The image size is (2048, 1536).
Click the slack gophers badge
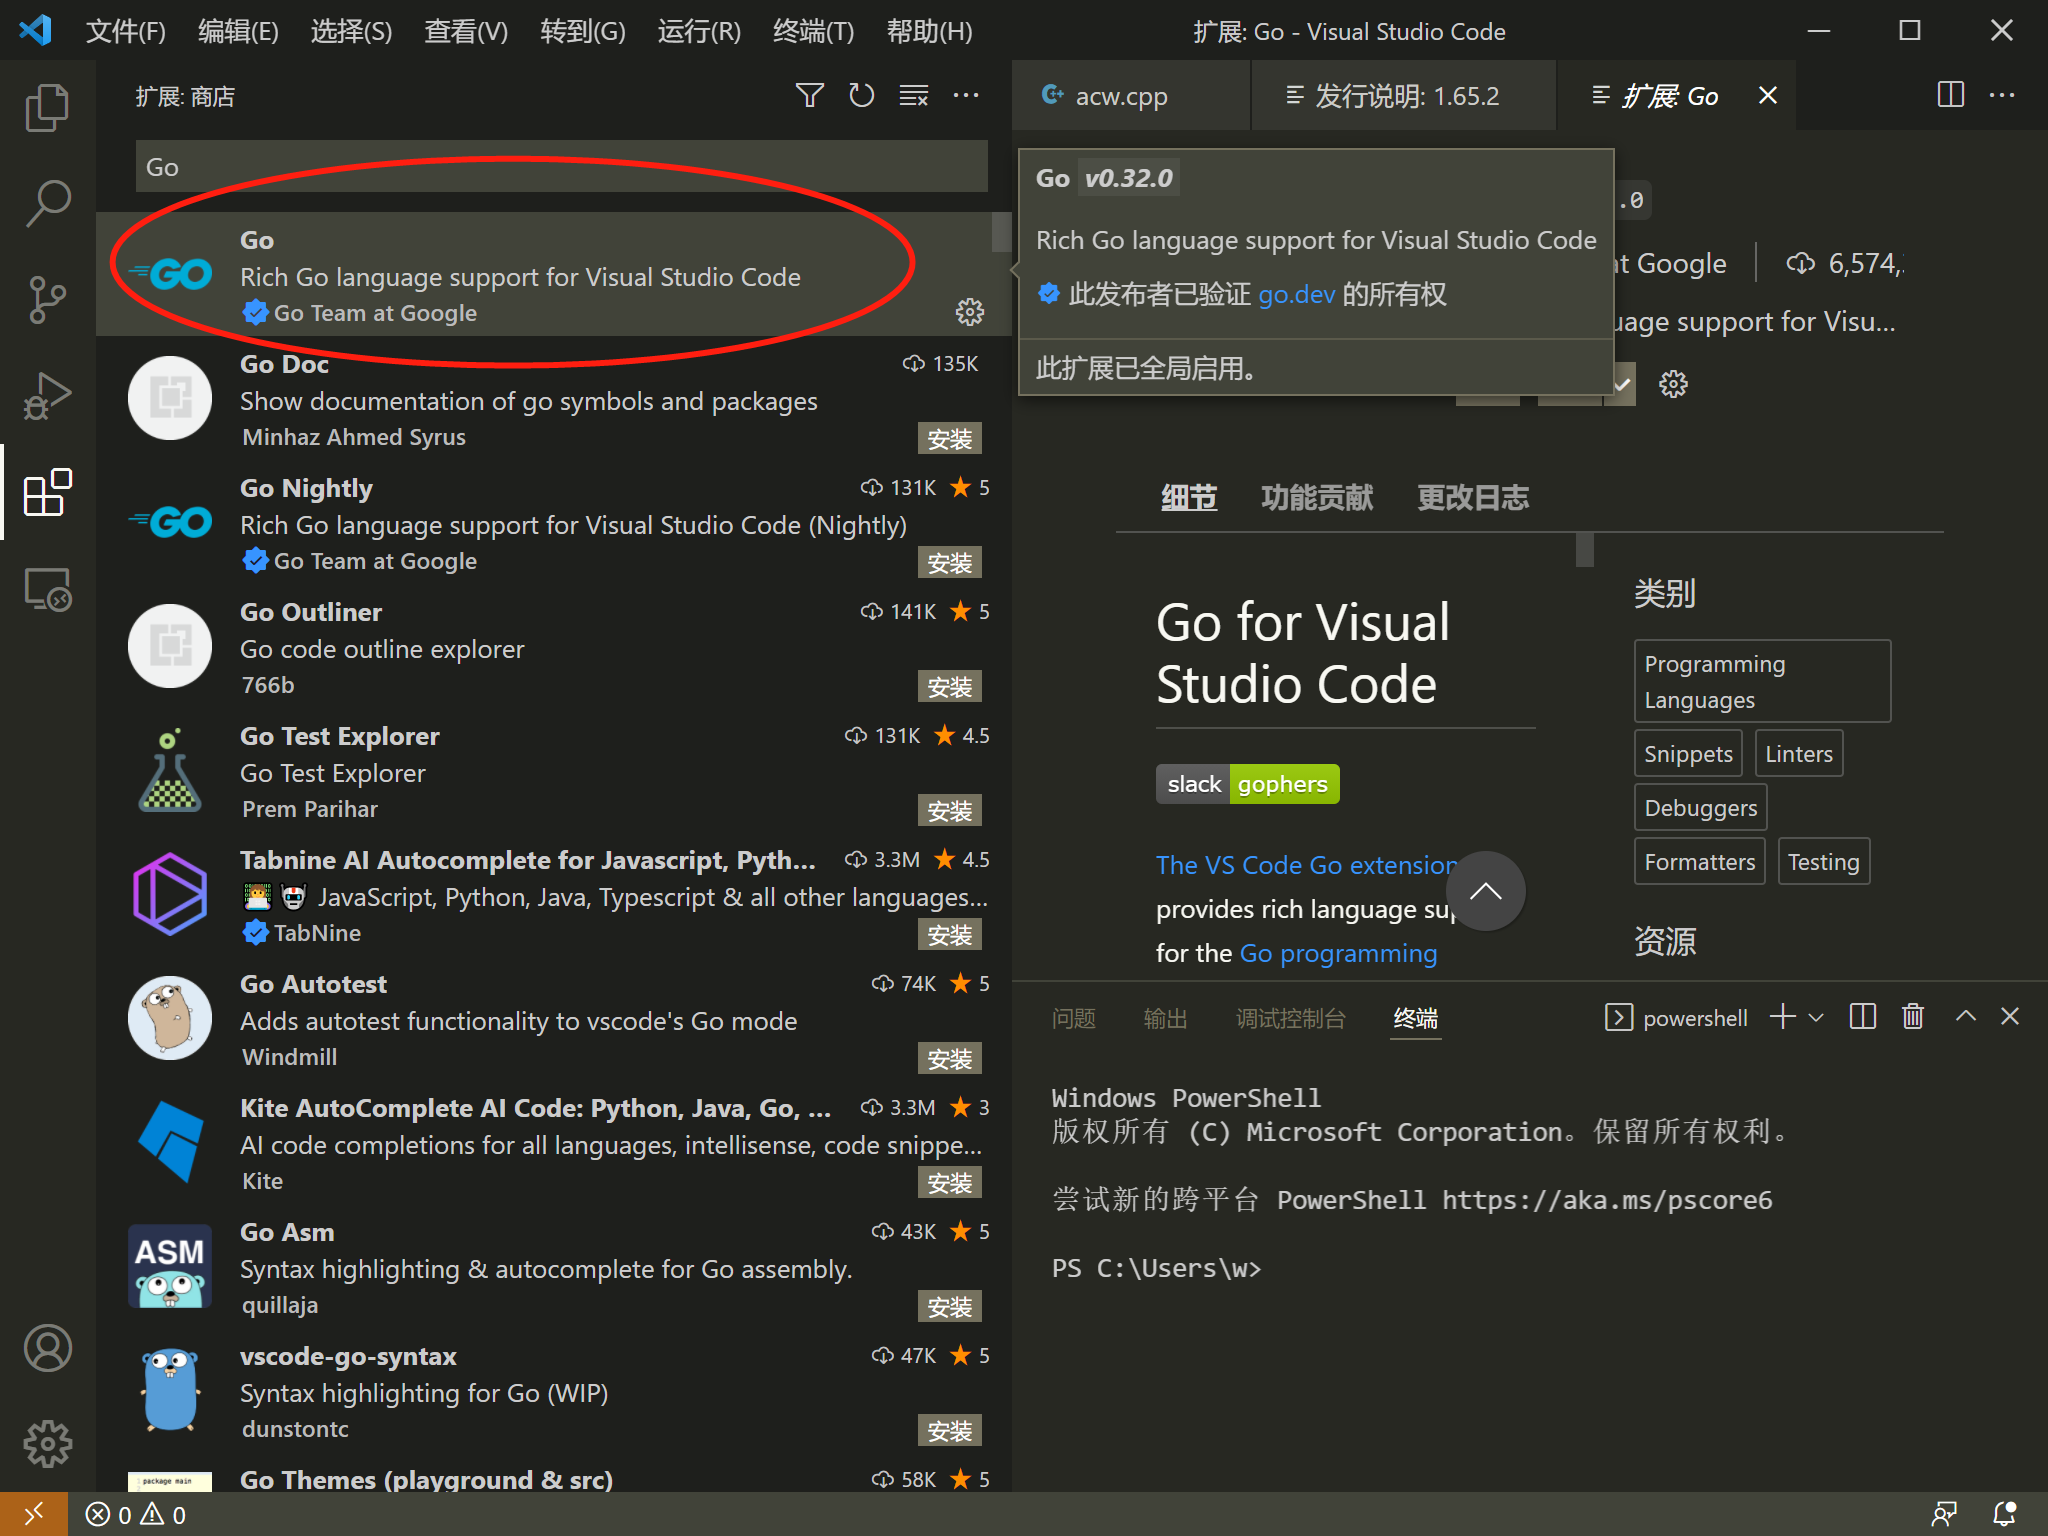(x=1247, y=784)
